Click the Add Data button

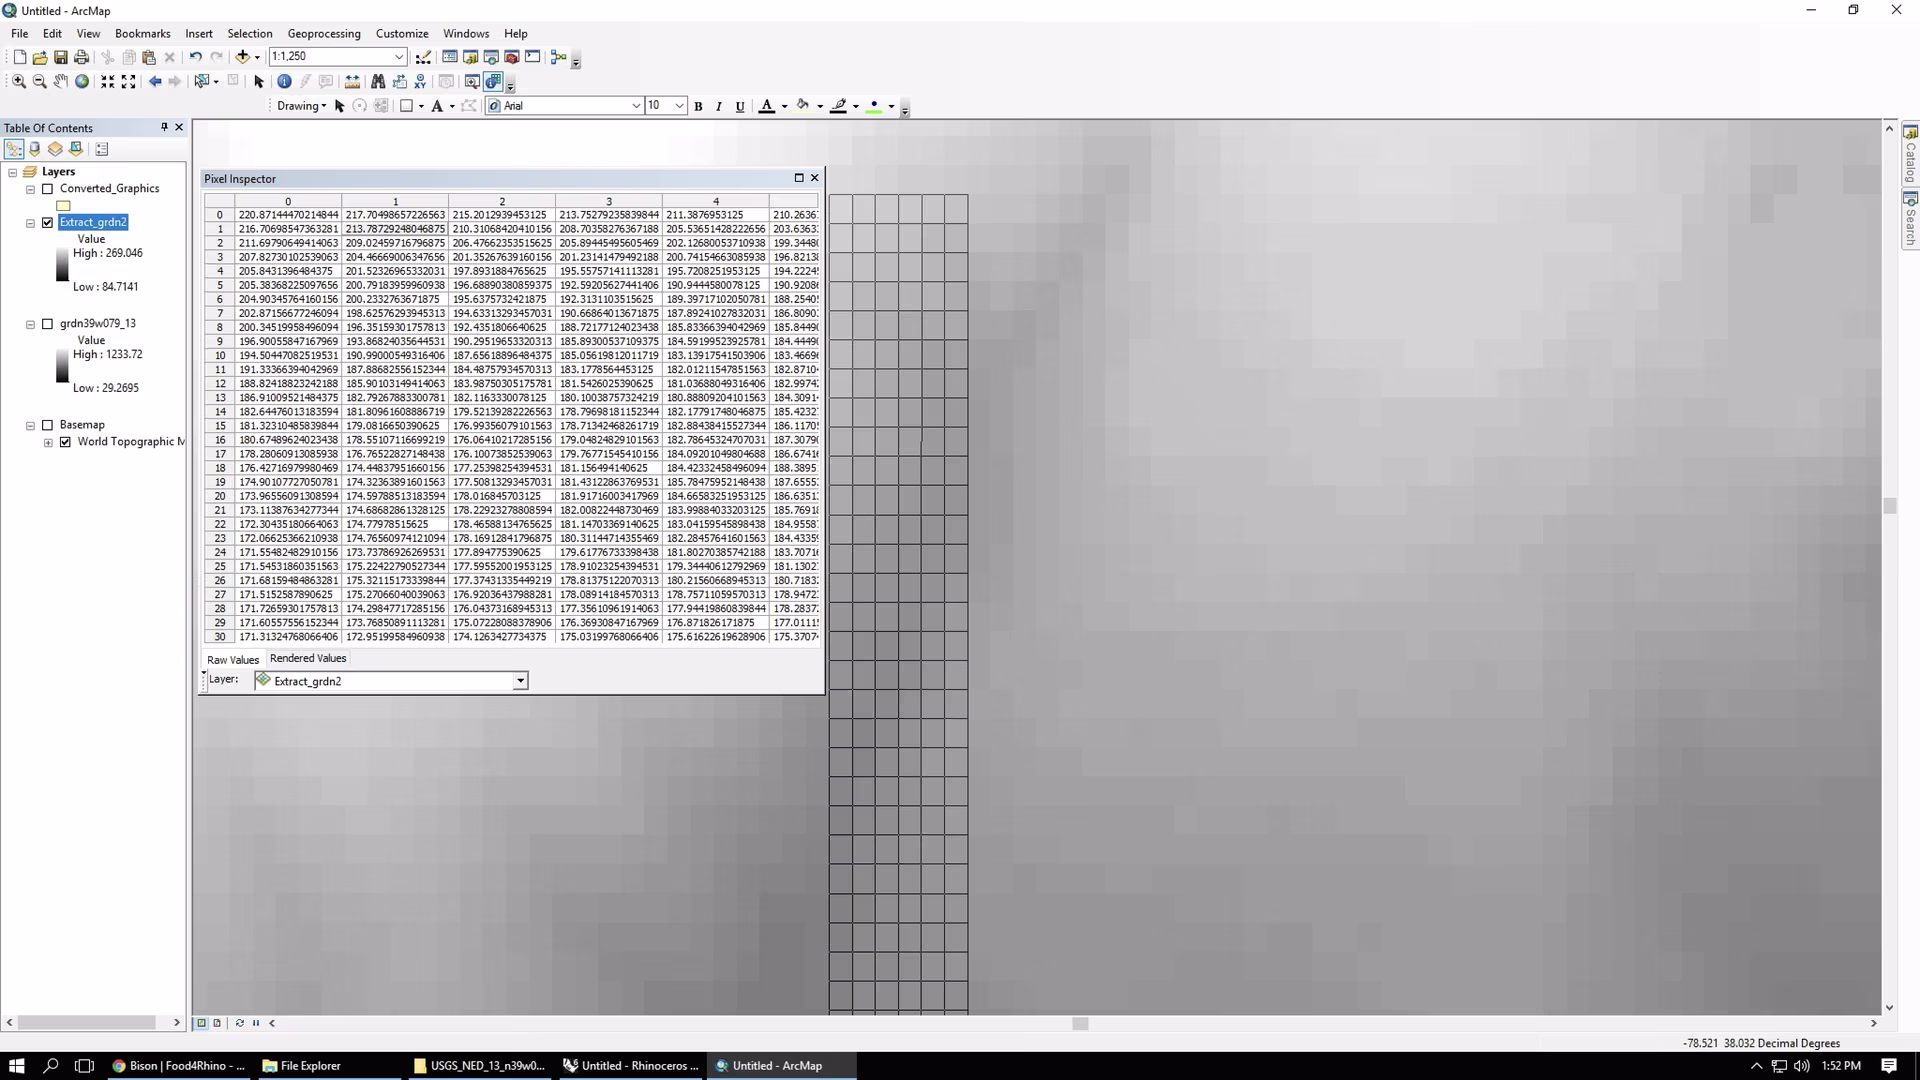pos(242,57)
